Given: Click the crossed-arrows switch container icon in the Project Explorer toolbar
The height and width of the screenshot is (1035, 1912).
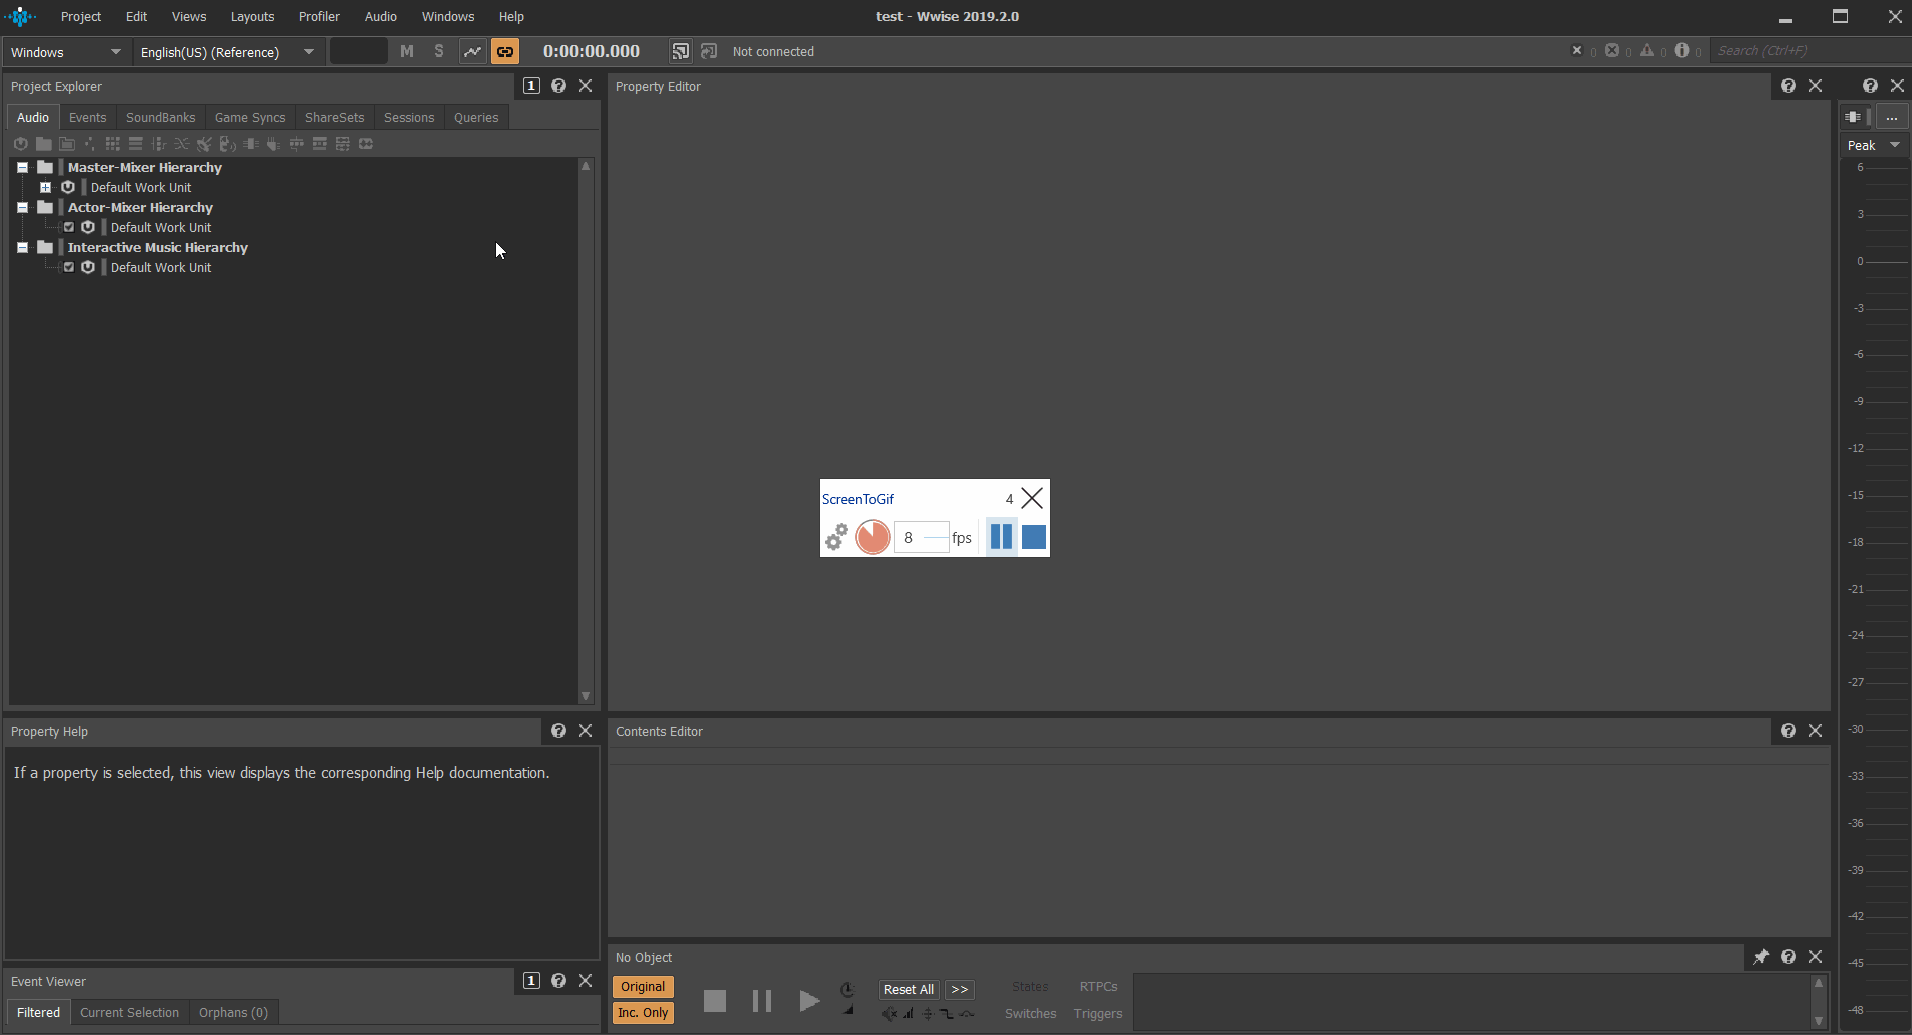Looking at the screenshot, I should pyautogui.click(x=181, y=144).
